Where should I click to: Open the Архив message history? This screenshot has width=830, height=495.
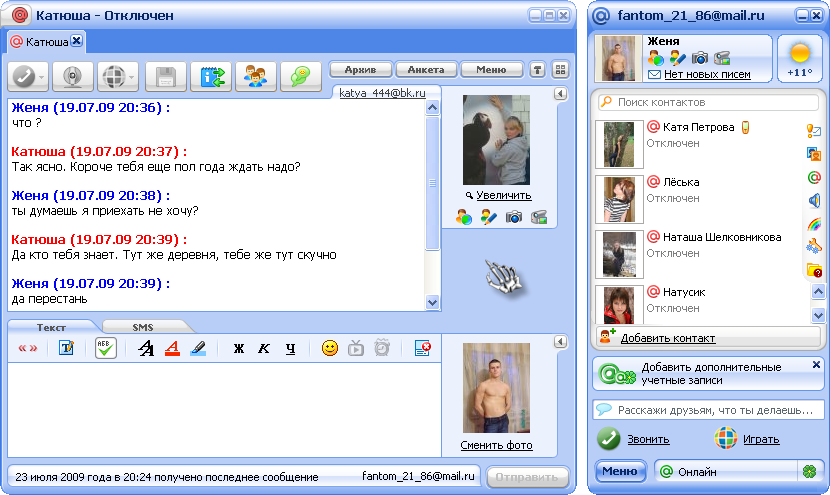click(360, 69)
